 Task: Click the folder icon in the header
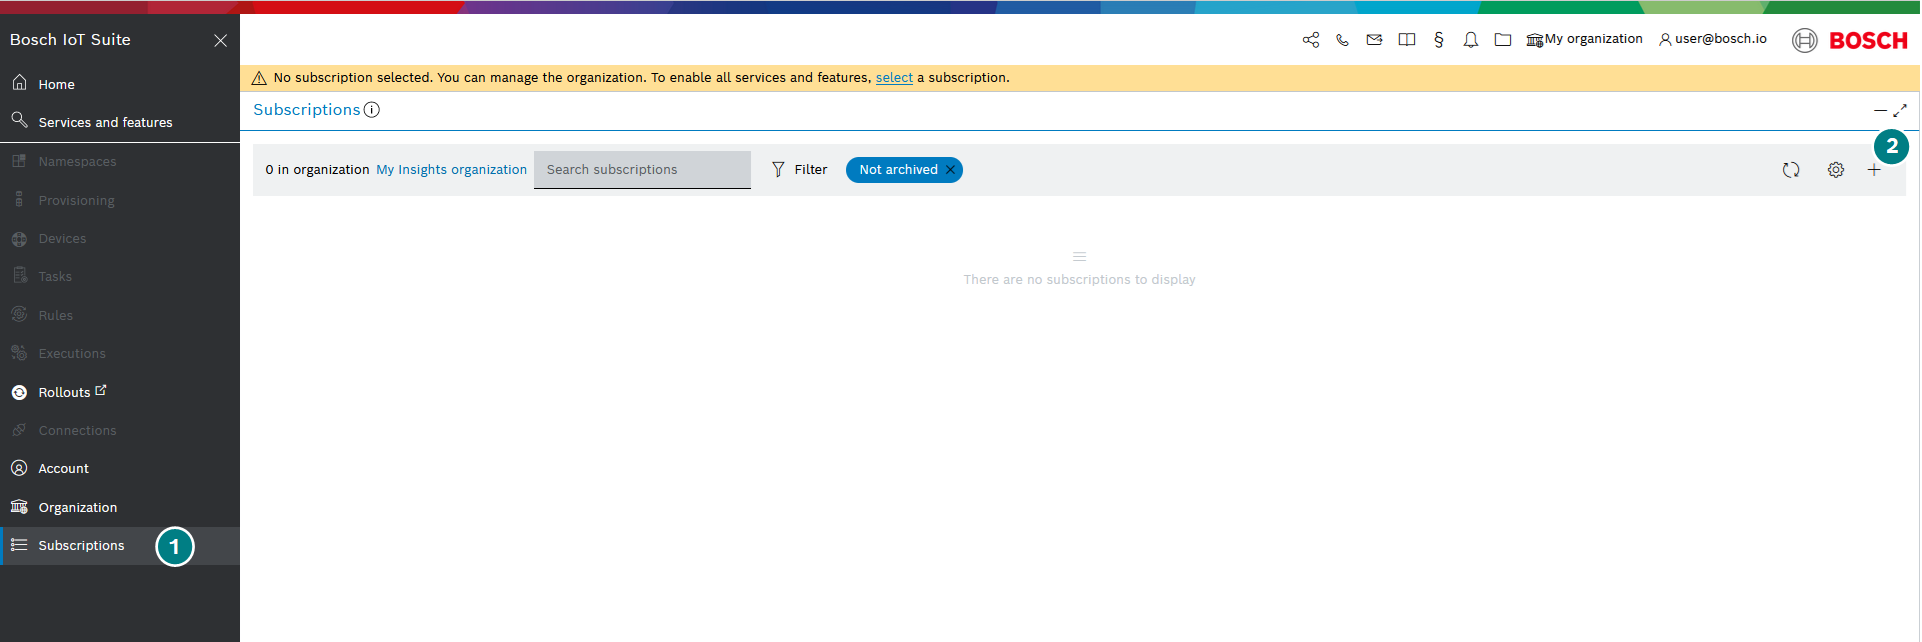pos(1502,40)
